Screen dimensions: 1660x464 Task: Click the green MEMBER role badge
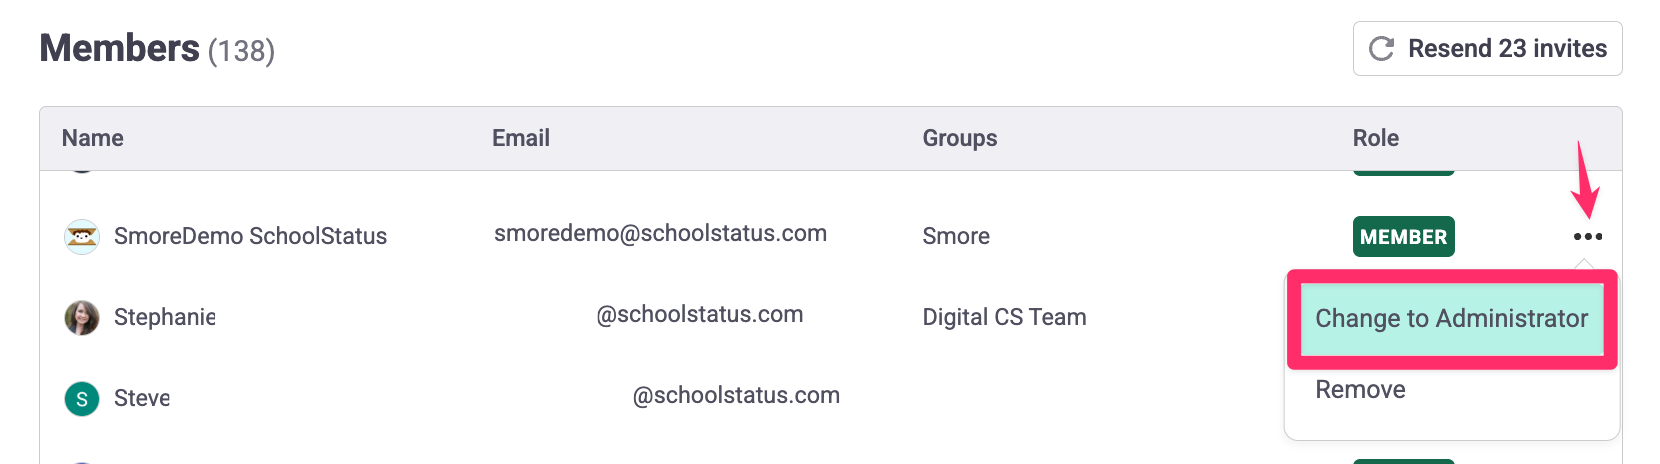coord(1403,237)
